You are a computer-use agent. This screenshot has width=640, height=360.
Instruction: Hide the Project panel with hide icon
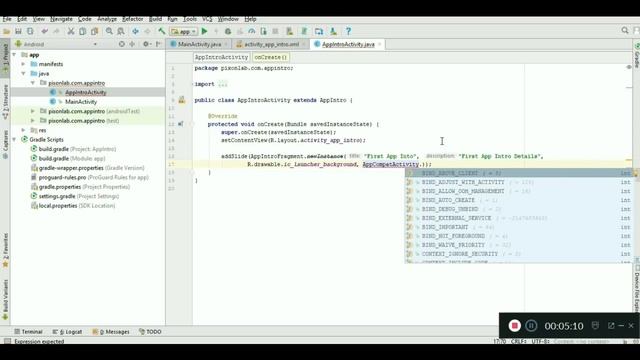158,44
